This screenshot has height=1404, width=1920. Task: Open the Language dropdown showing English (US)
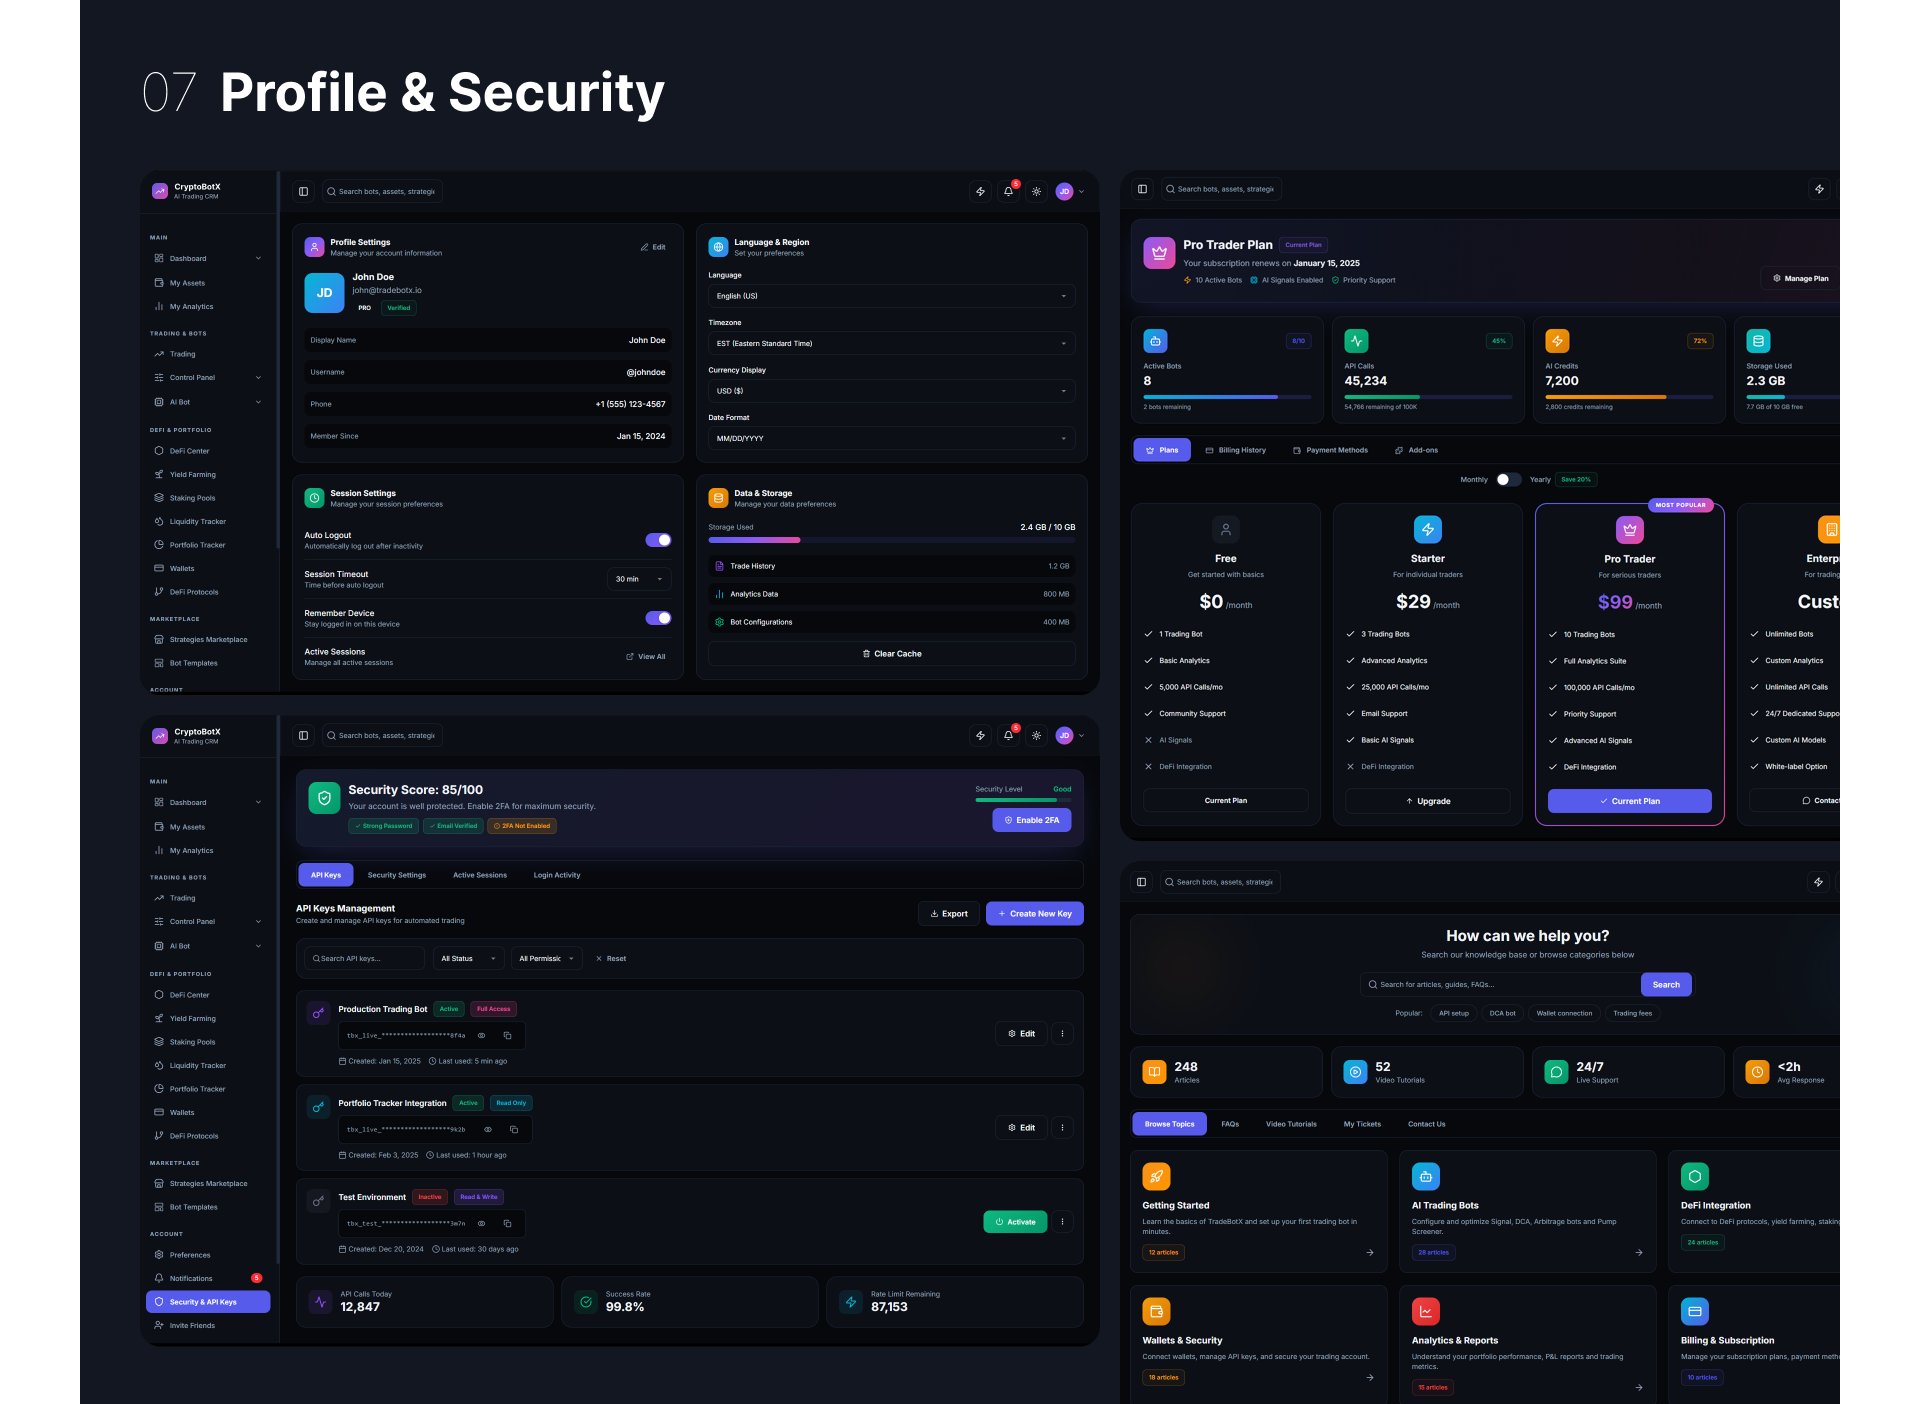coord(891,296)
